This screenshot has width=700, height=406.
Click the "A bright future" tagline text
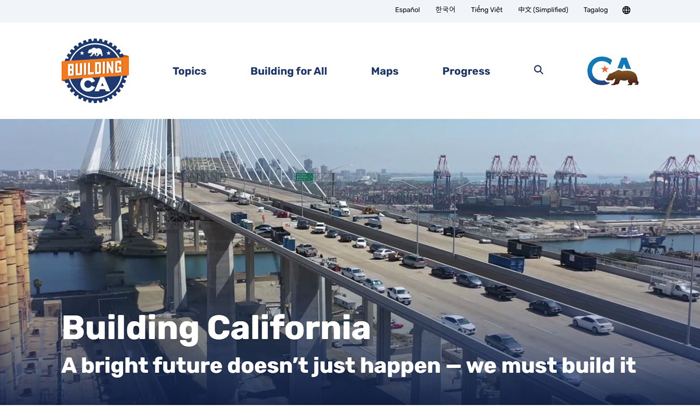tap(348, 366)
